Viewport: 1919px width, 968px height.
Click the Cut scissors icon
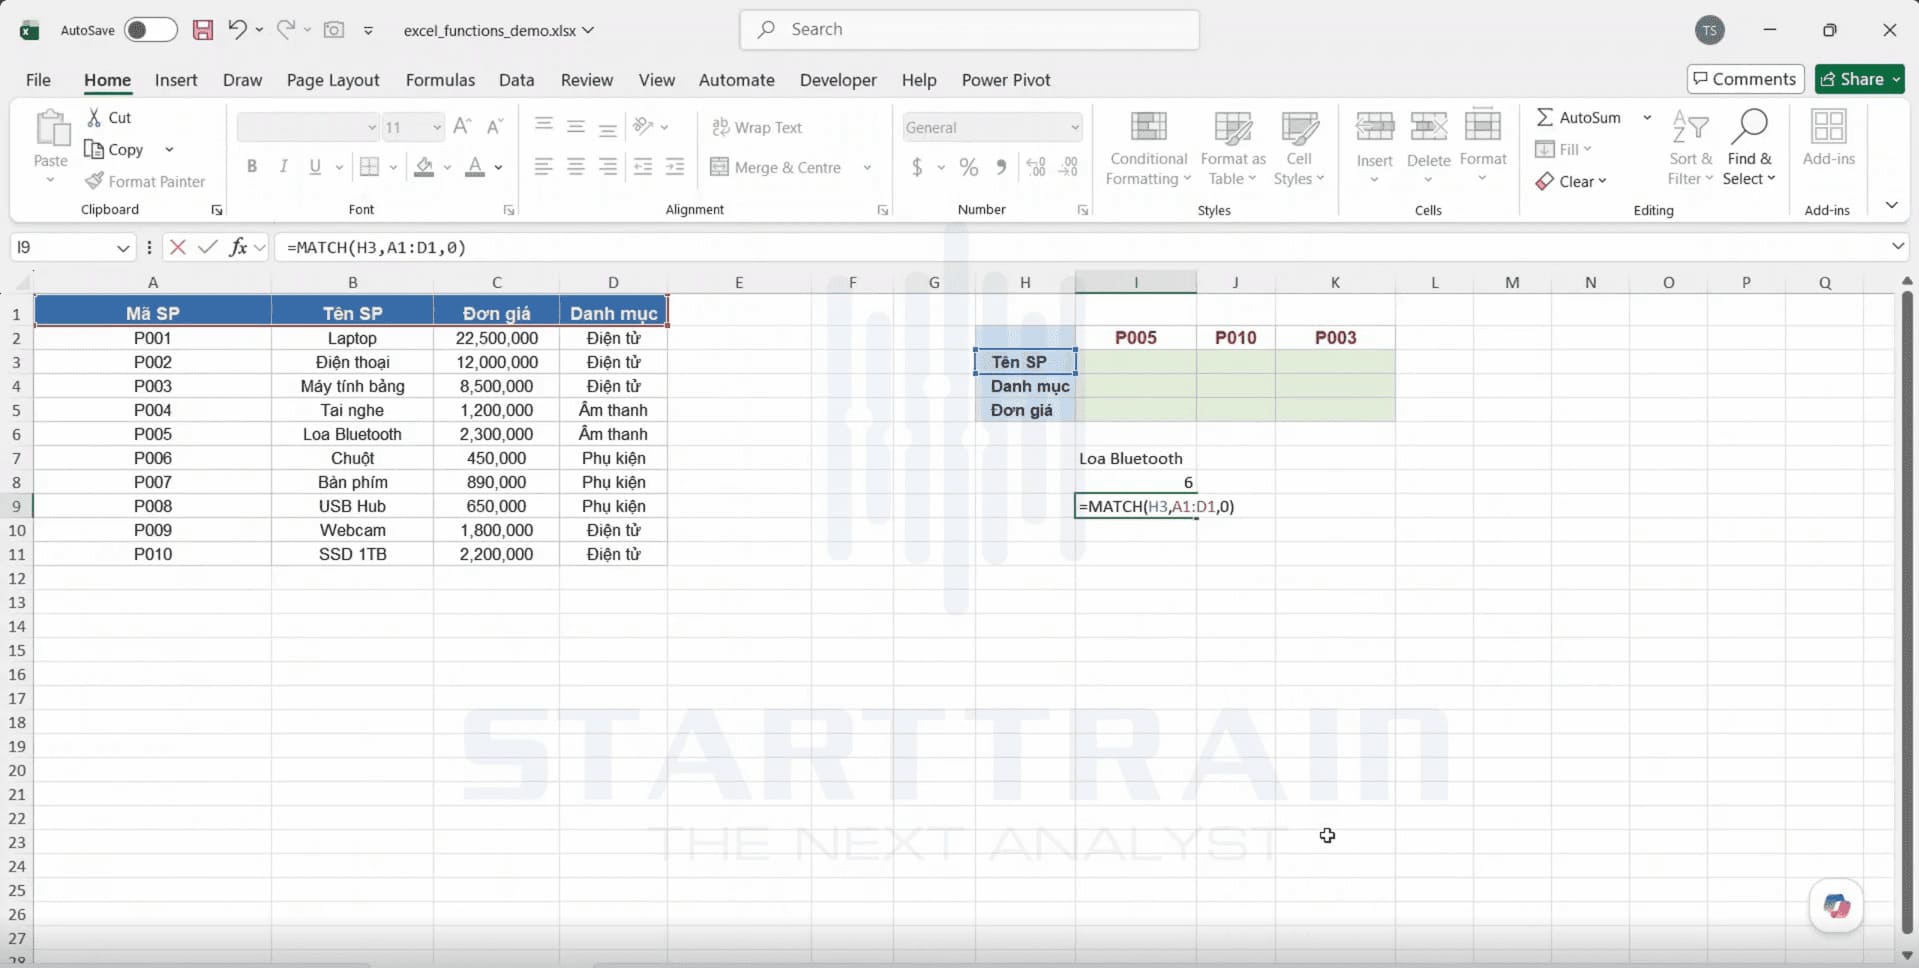click(x=94, y=117)
